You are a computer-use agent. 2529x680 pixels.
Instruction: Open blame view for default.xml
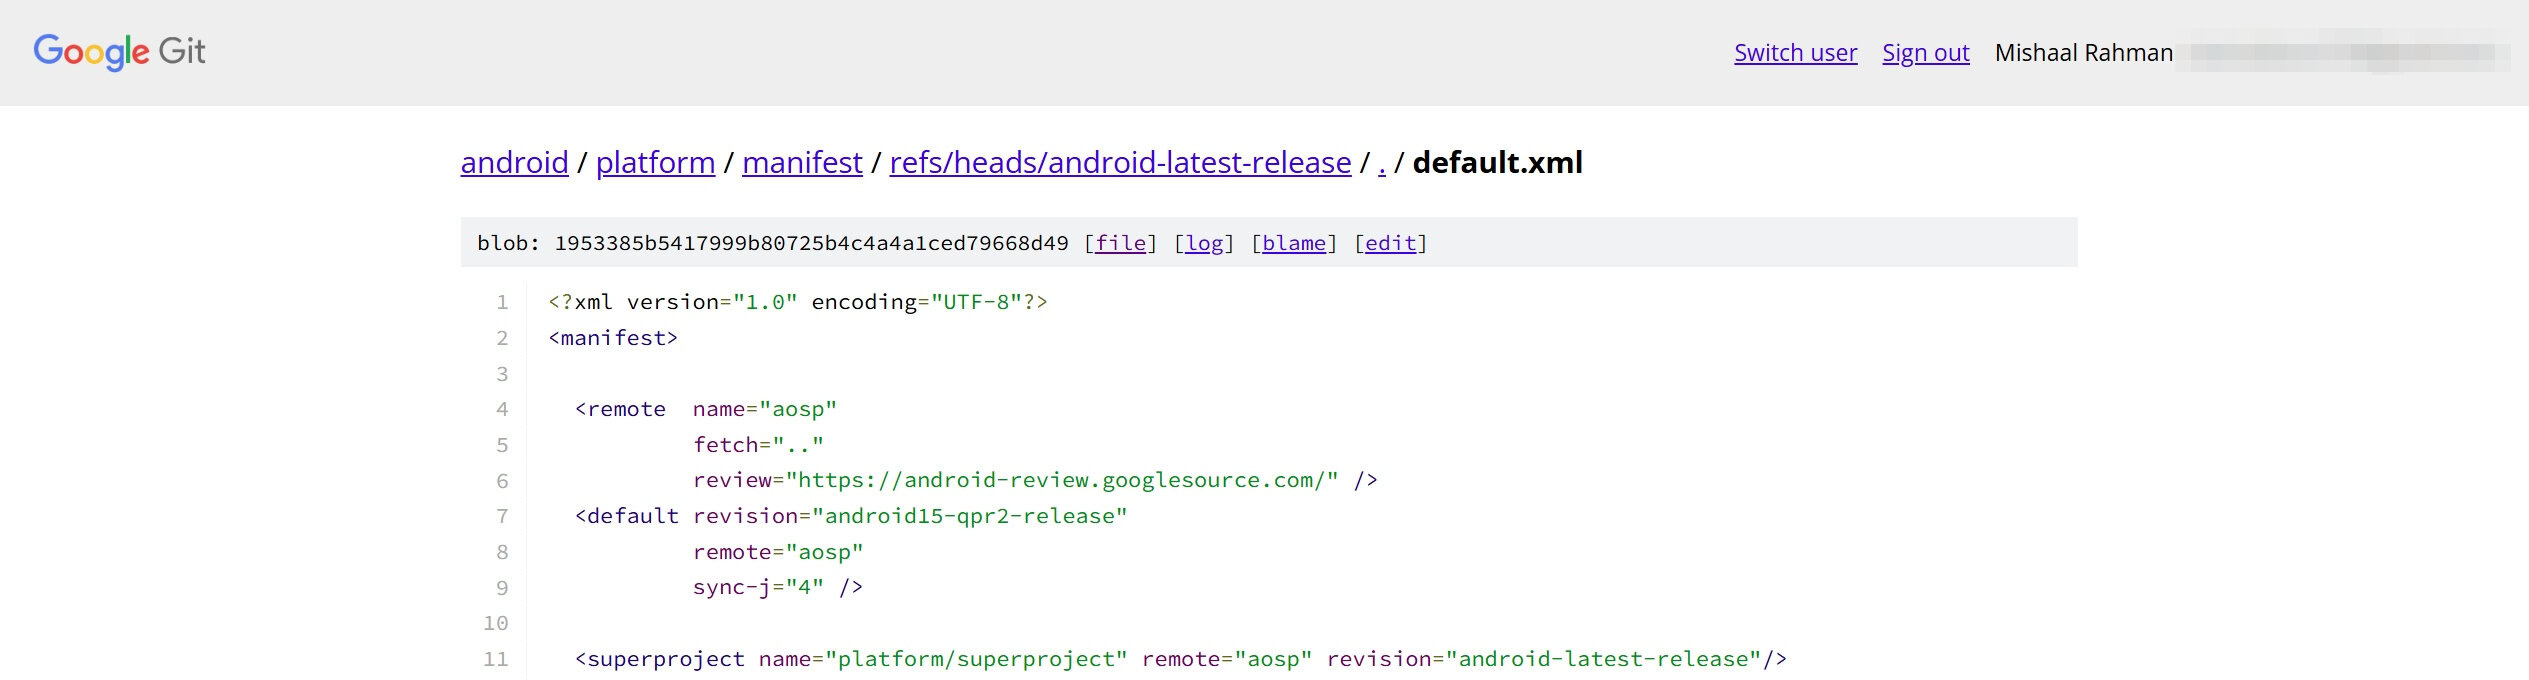click(1293, 243)
